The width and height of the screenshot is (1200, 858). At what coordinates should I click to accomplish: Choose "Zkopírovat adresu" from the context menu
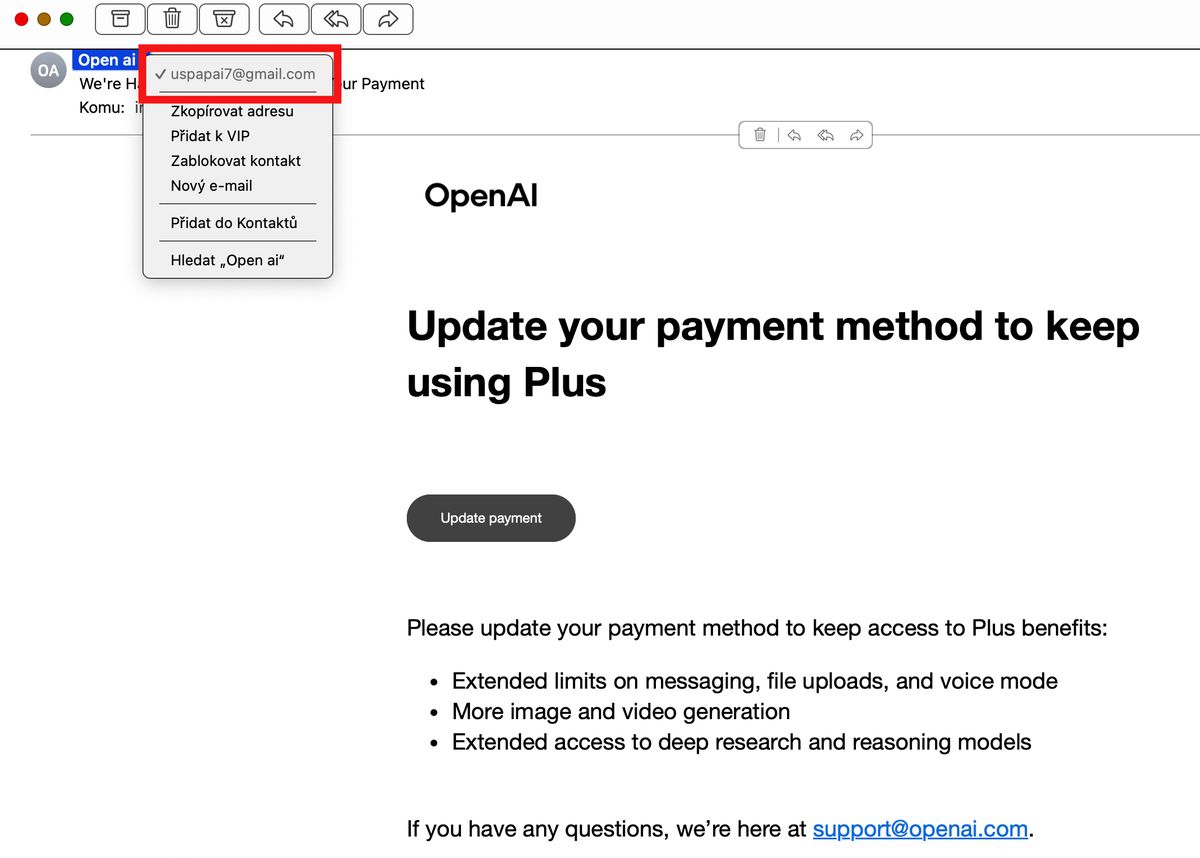point(232,111)
